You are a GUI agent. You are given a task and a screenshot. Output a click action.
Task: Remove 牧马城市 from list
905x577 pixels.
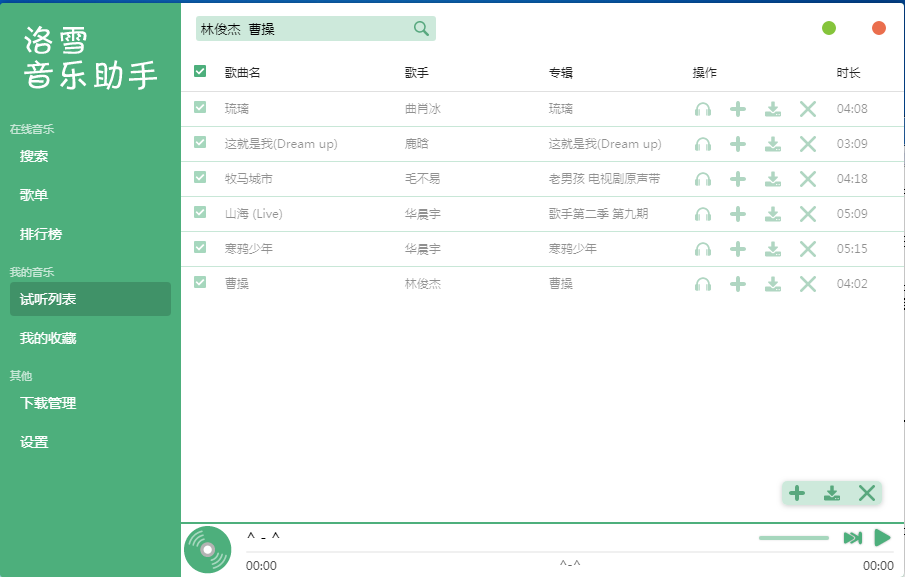(x=808, y=179)
